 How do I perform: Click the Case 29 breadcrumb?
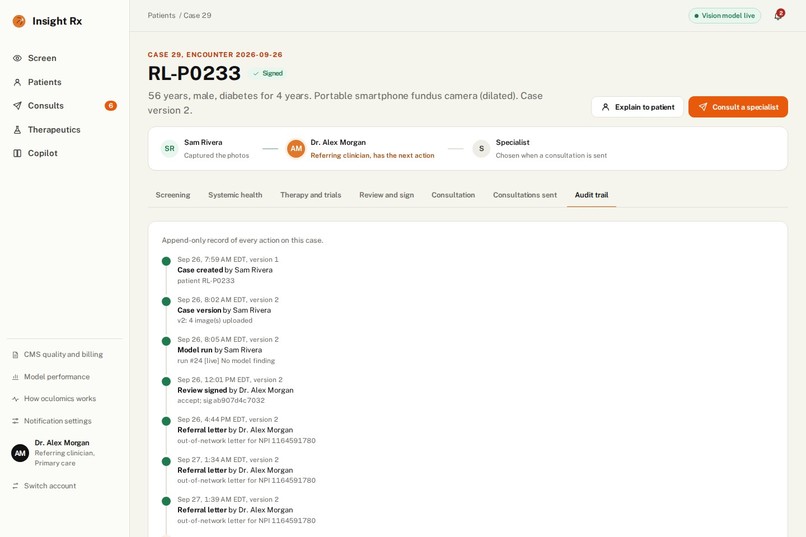pyautogui.click(x=197, y=15)
